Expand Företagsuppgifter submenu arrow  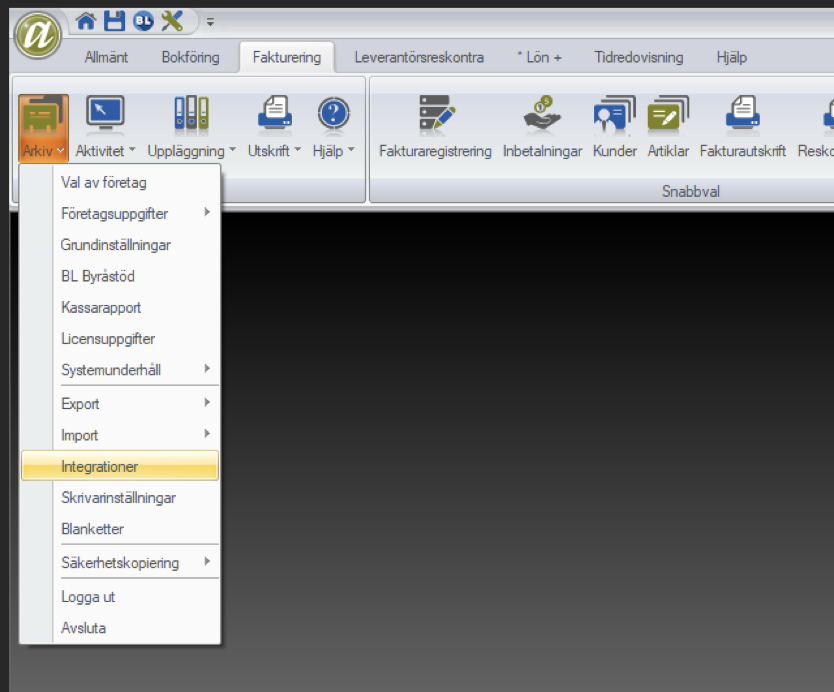[x=207, y=213]
